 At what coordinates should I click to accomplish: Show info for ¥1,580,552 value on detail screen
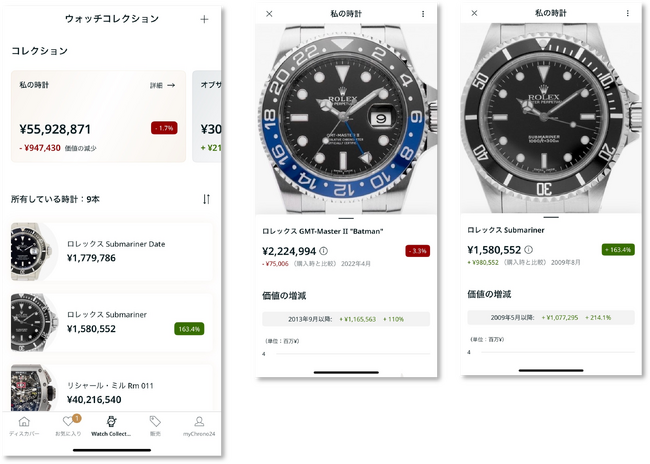click(529, 250)
